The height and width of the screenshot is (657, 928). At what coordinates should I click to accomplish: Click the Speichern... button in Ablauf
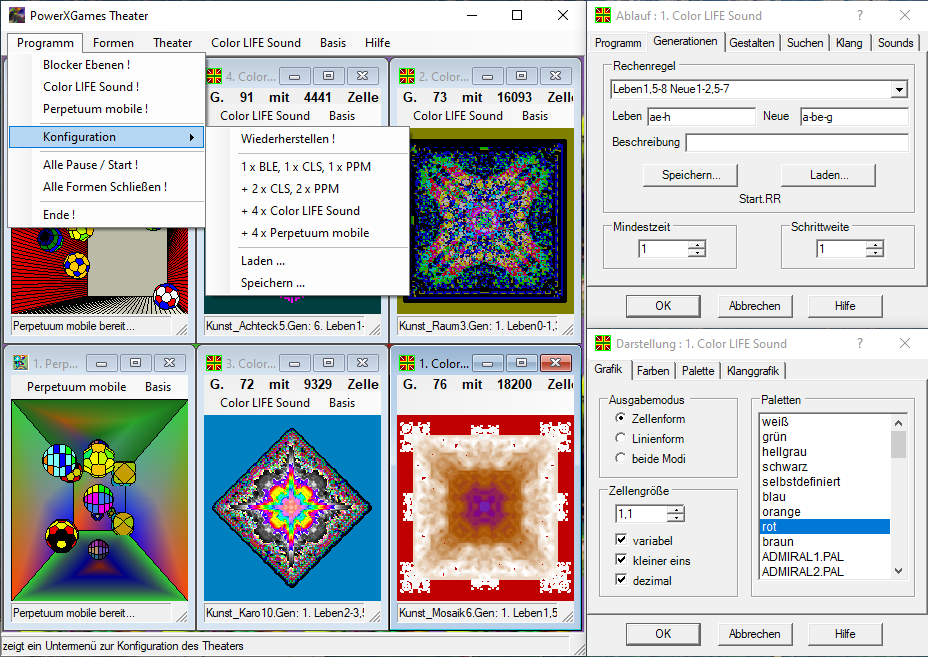coord(691,175)
